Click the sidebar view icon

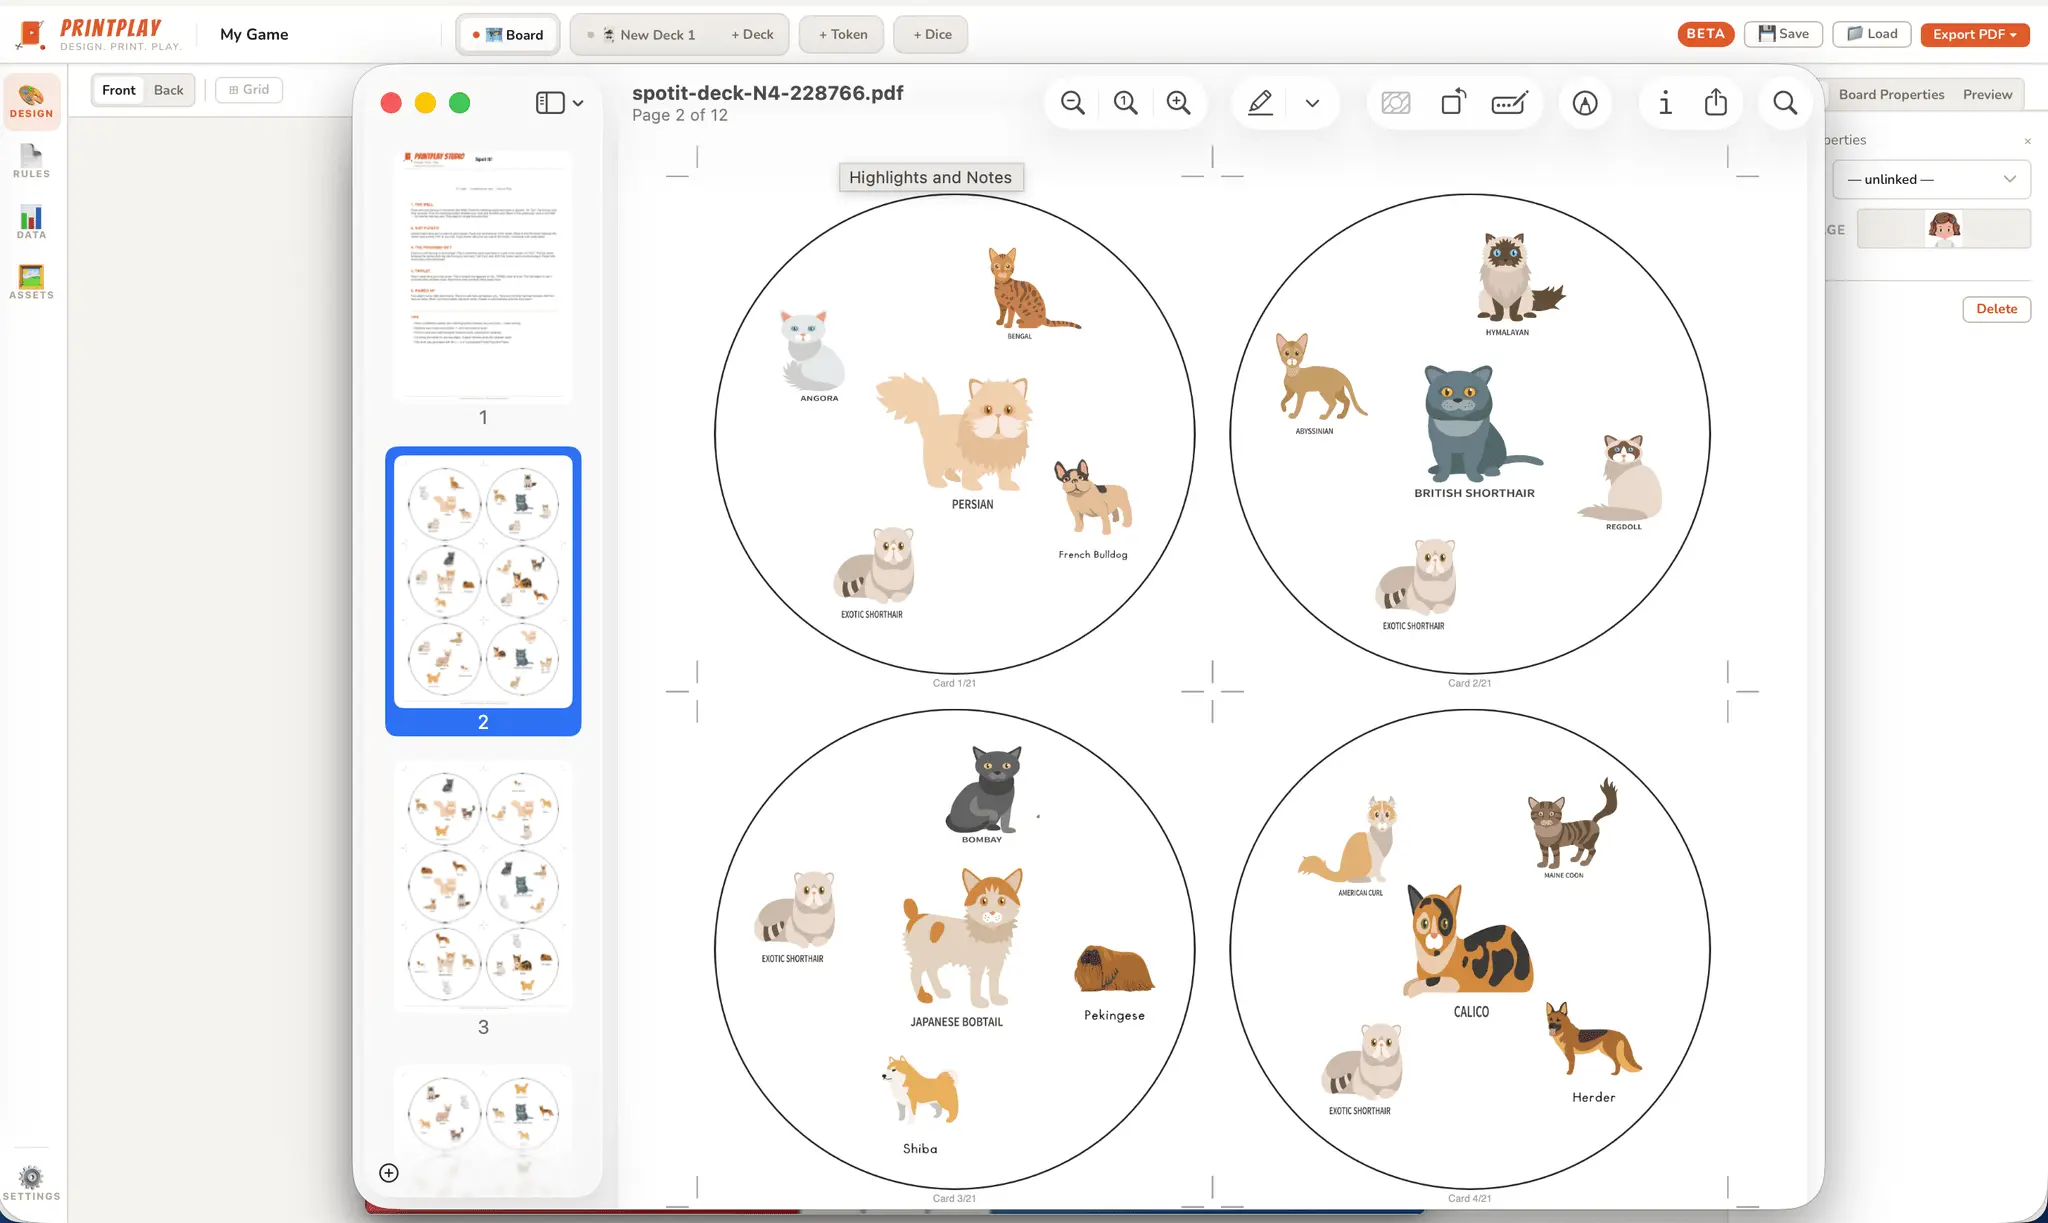point(550,103)
